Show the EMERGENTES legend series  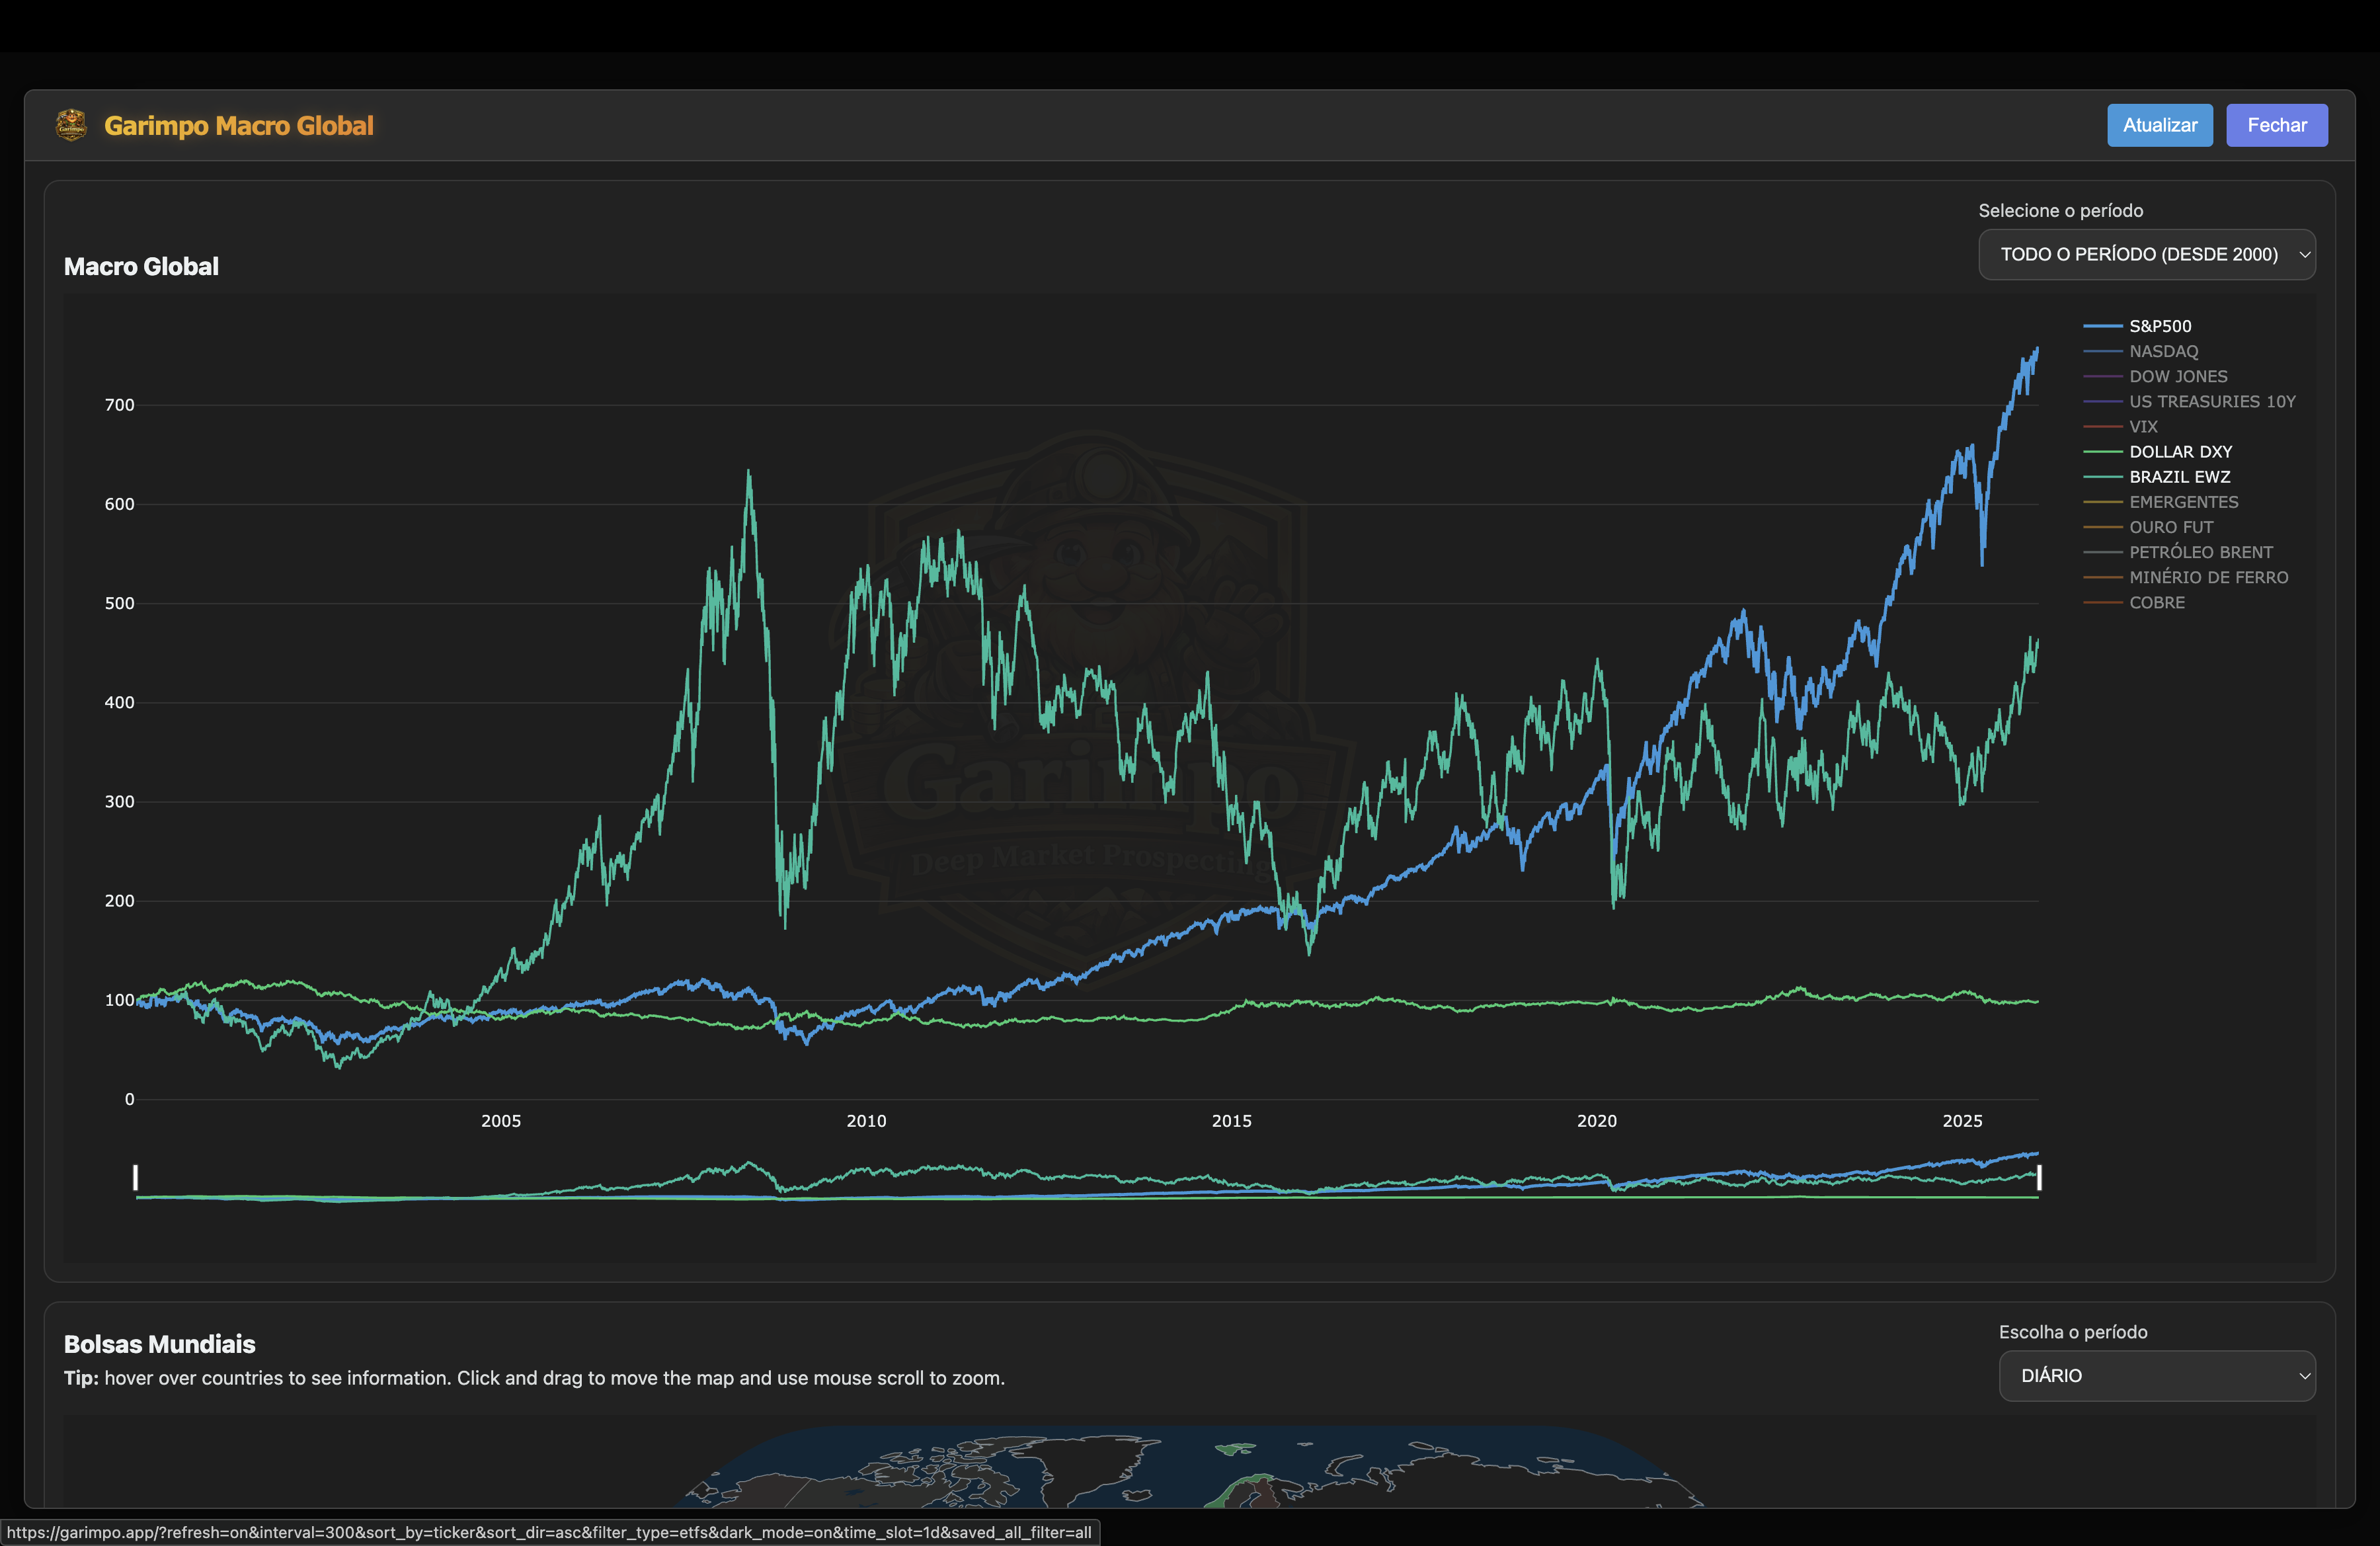2183,502
